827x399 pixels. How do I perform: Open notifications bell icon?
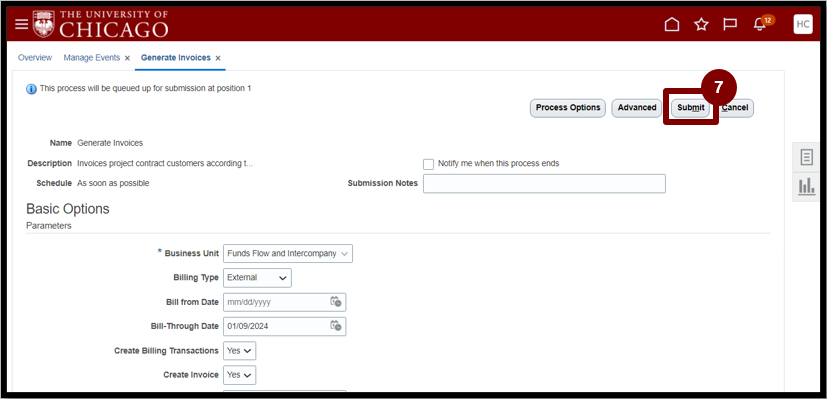760,25
